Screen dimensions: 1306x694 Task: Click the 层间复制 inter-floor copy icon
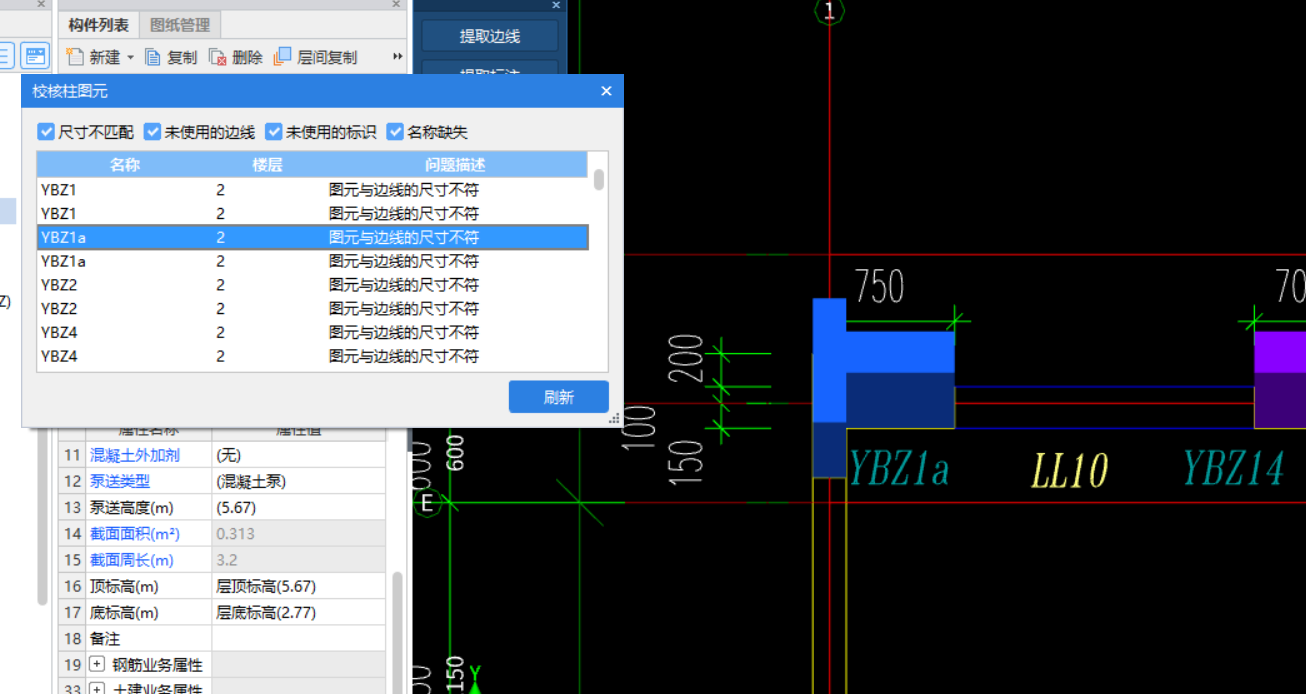tap(283, 57)
